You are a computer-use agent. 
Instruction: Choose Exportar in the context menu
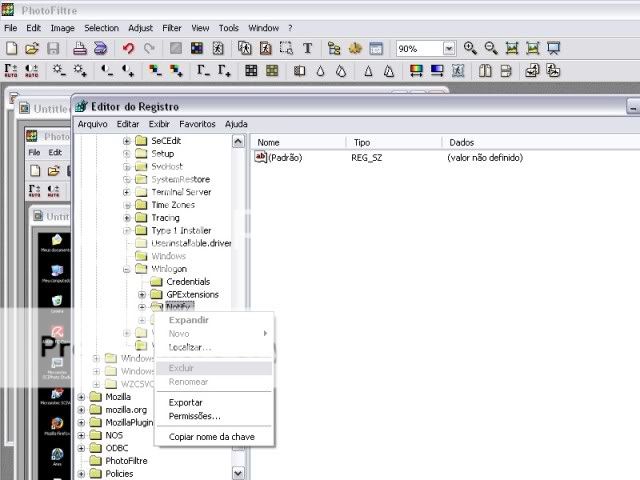pyautogui.click(x=214, y=402)
